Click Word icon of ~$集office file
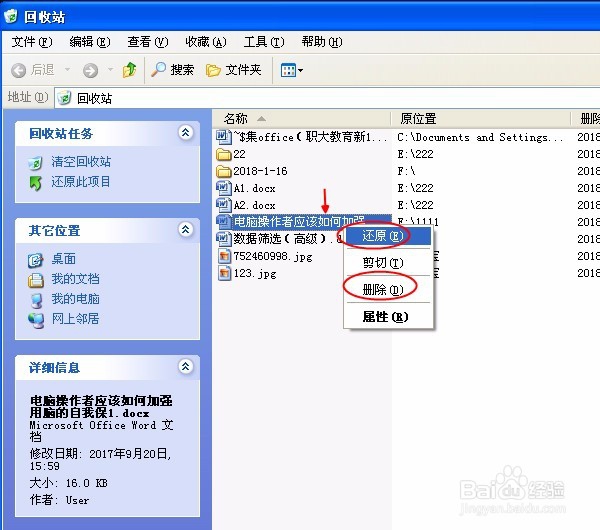The height and width of the screenshot is (530, 600). coord(224,137)
